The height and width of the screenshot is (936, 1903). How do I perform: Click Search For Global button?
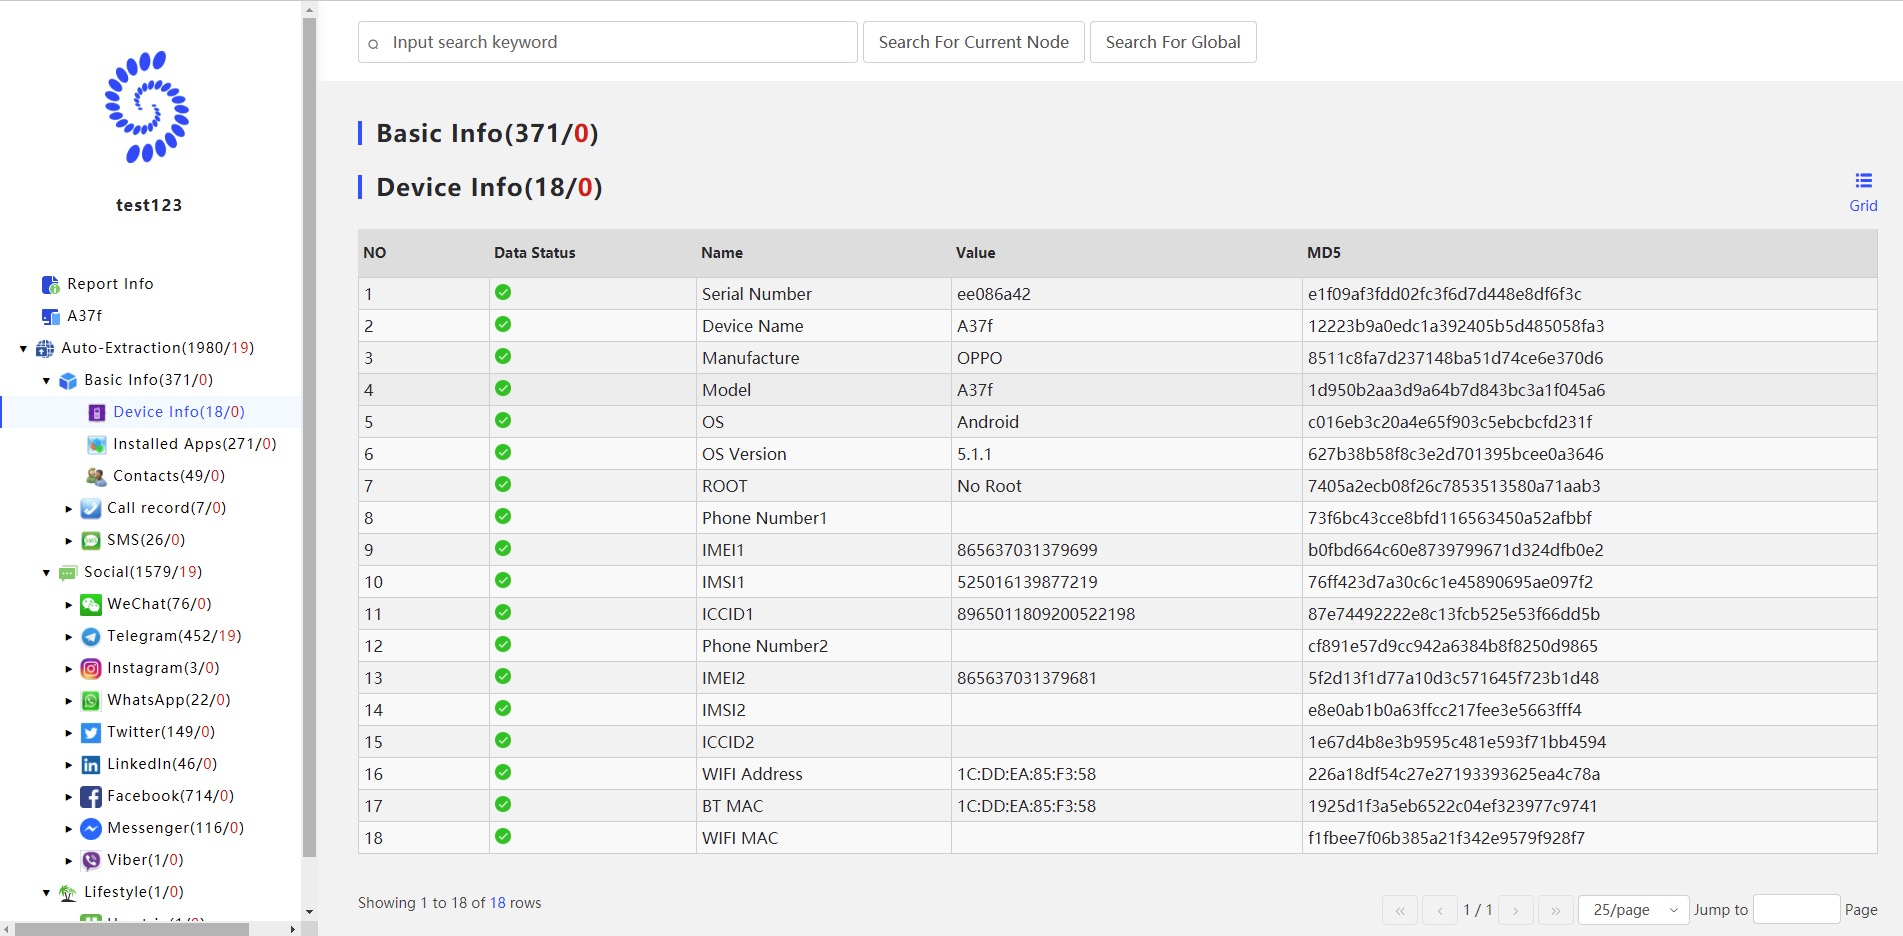tap(1172, 42)
